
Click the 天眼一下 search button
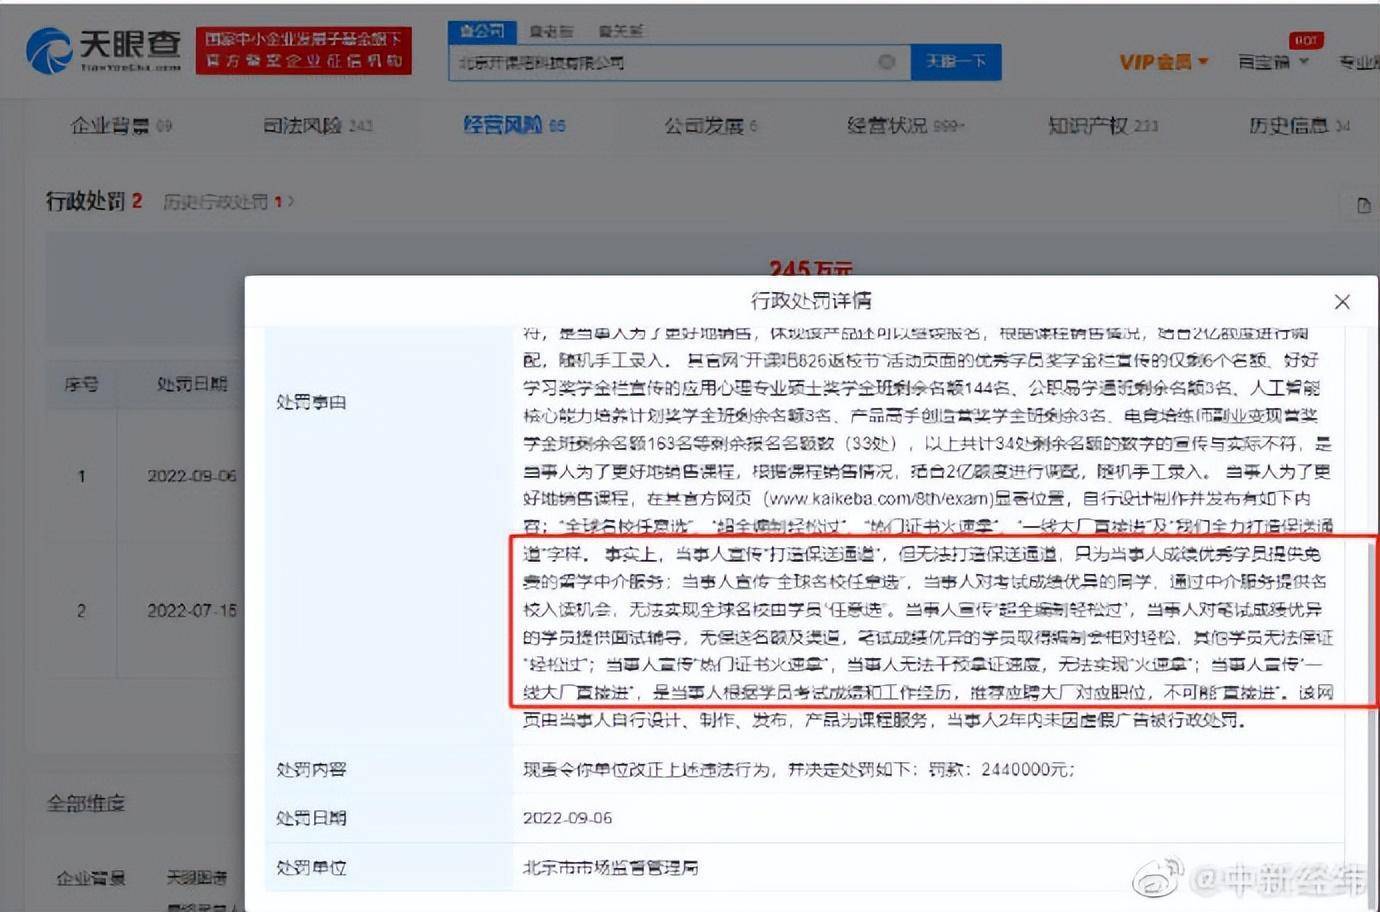point(955,62)
